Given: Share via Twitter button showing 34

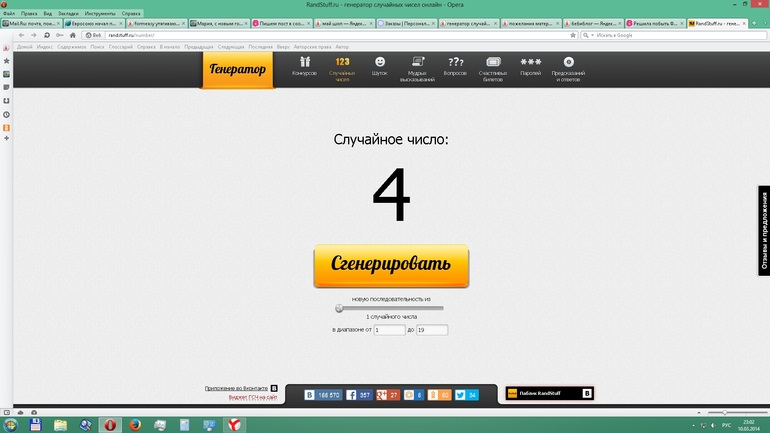Looking at the screenshot, I should [x=466, y=395].
